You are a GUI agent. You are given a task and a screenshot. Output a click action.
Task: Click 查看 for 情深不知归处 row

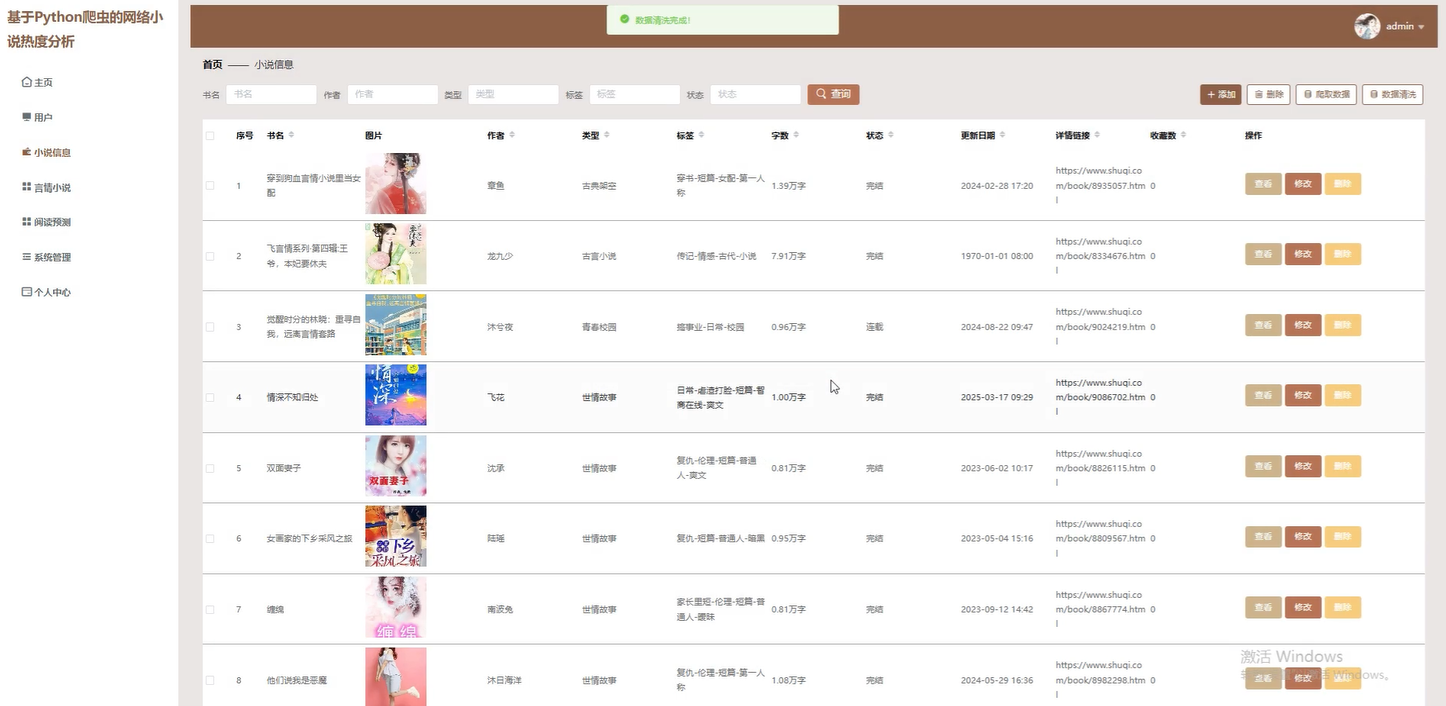1263,395
